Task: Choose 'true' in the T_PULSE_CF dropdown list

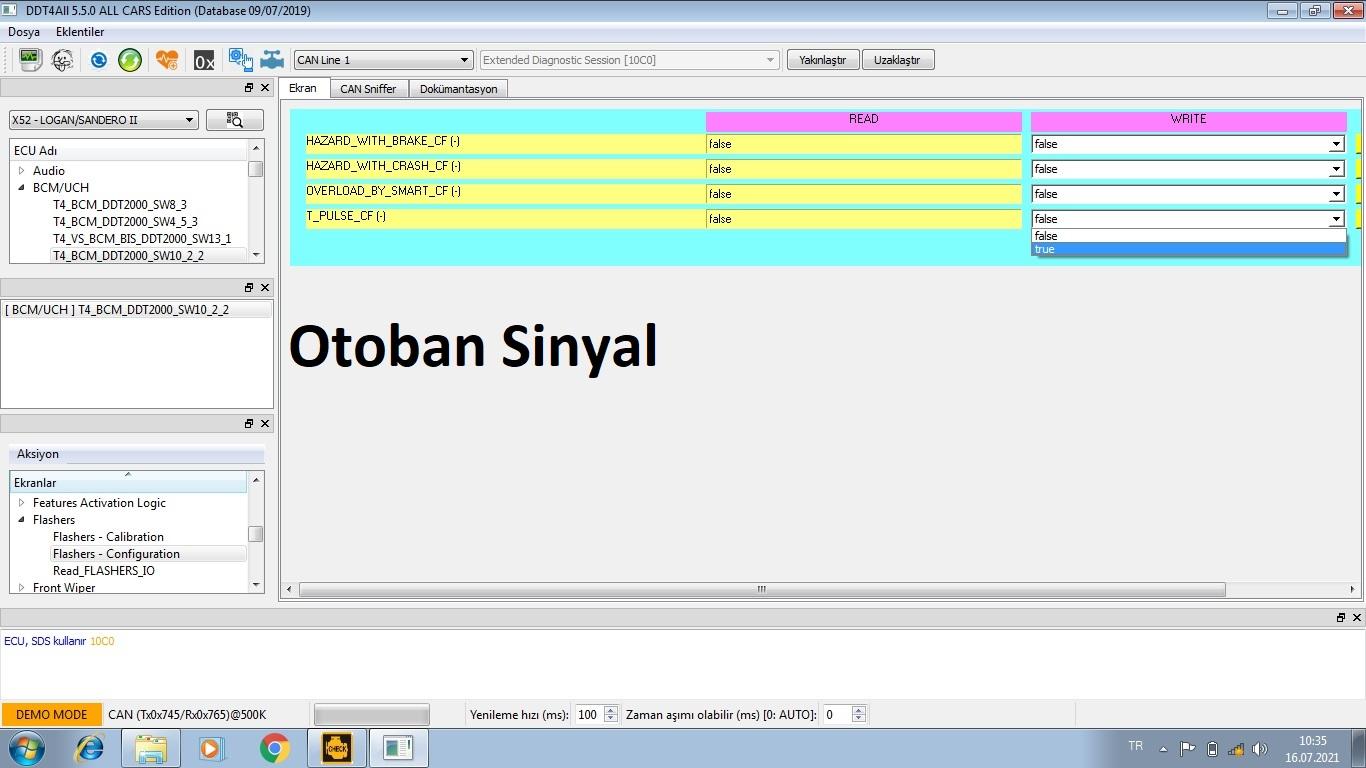Action: click(1187, 249)
